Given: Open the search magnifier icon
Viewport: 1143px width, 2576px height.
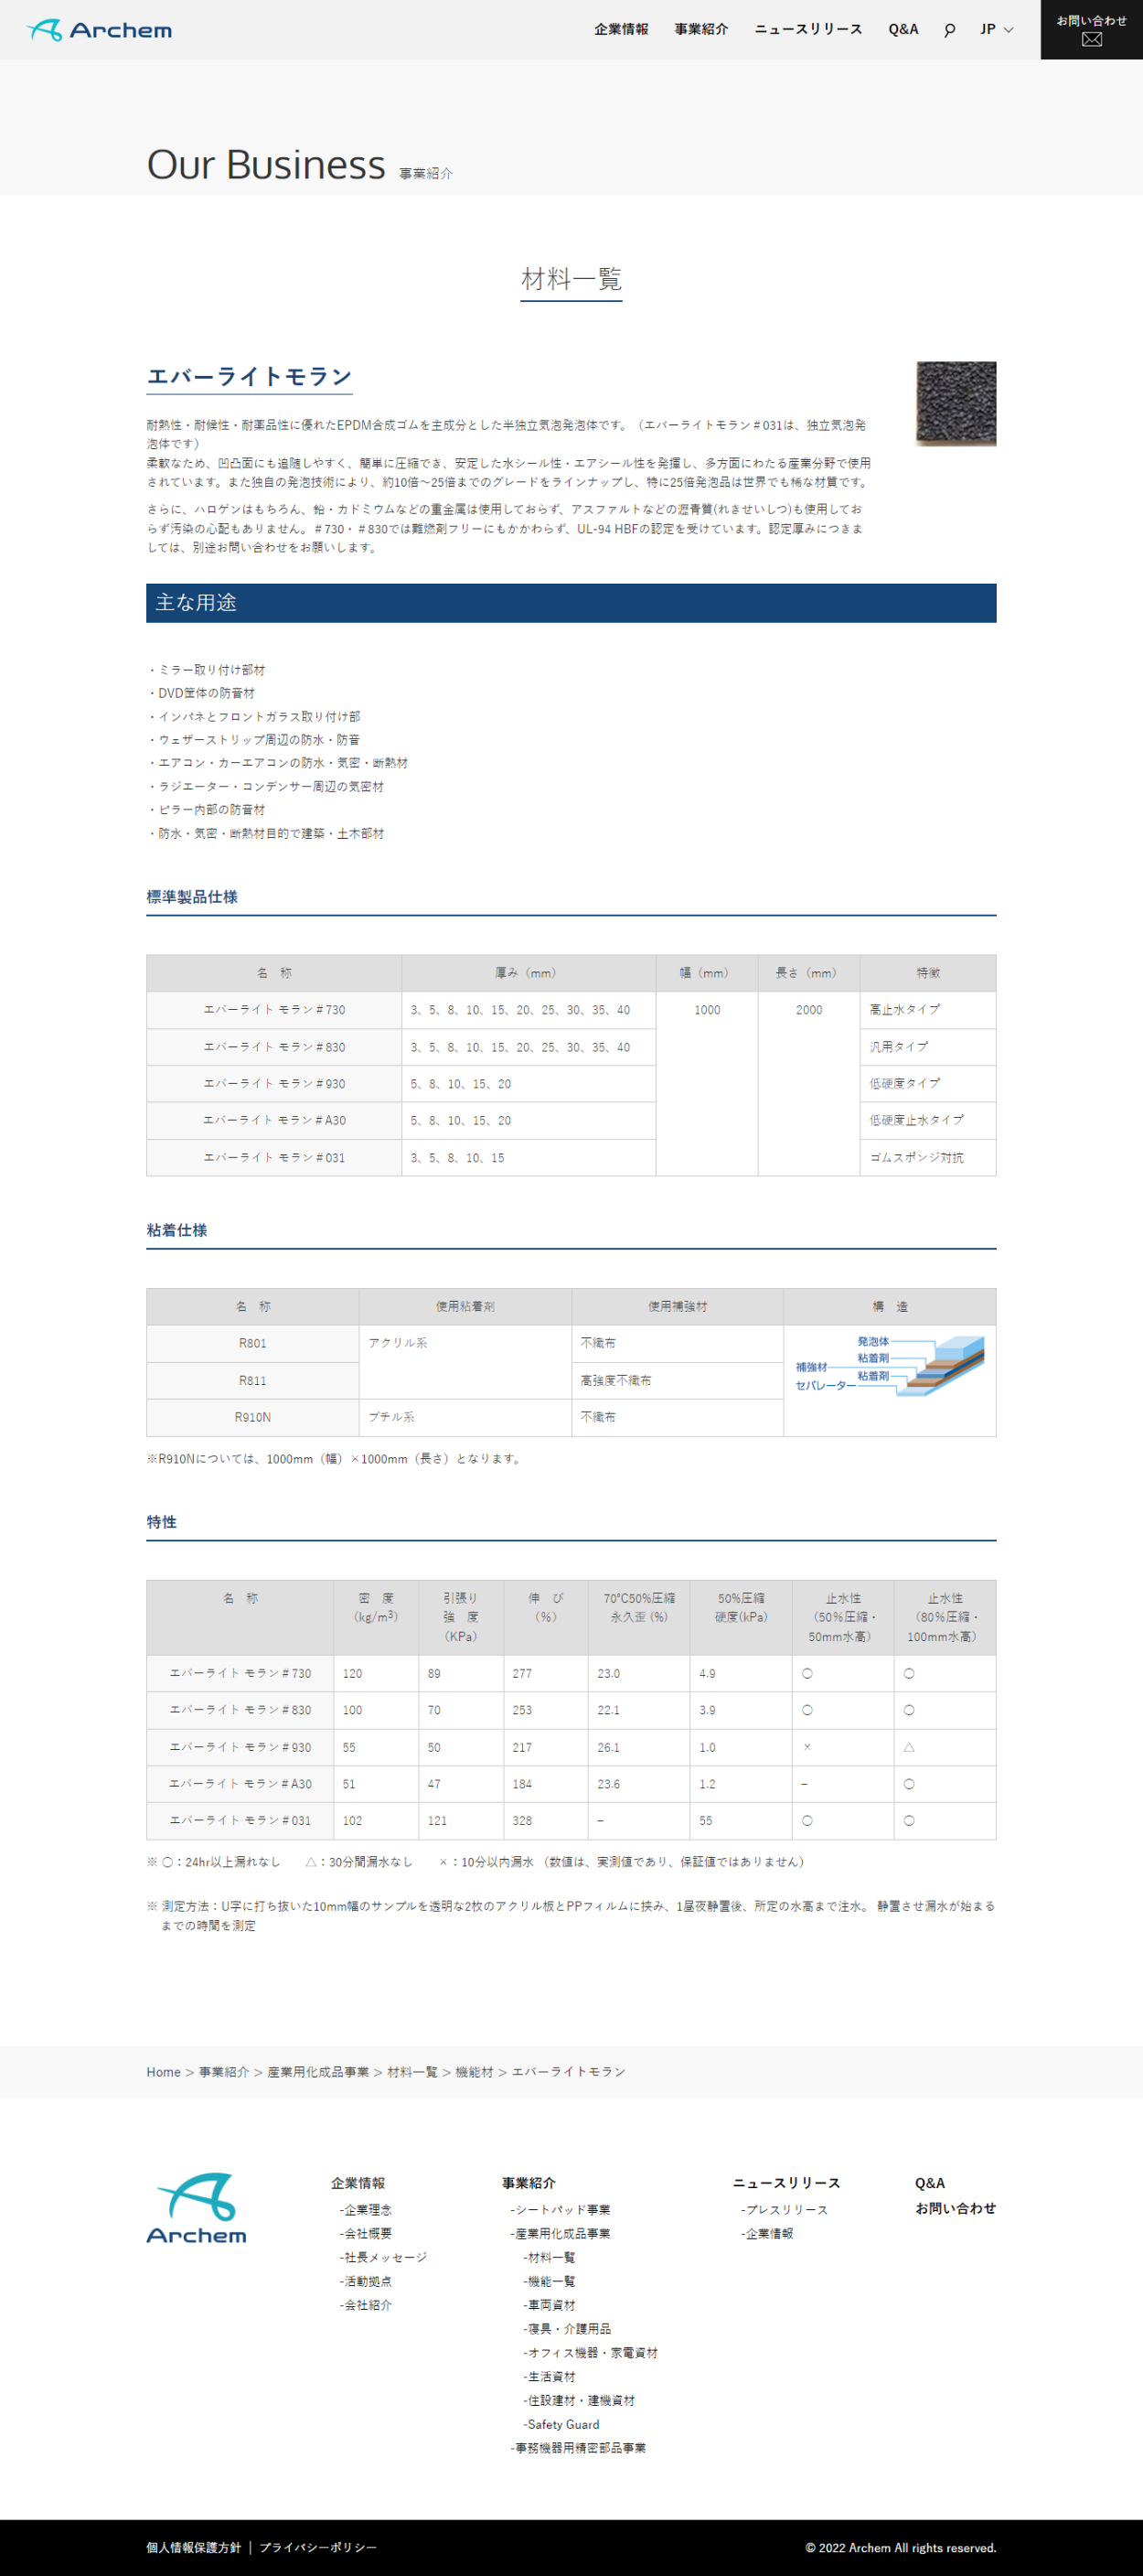Looking at the screenshot, I should [x=949, y=30].
